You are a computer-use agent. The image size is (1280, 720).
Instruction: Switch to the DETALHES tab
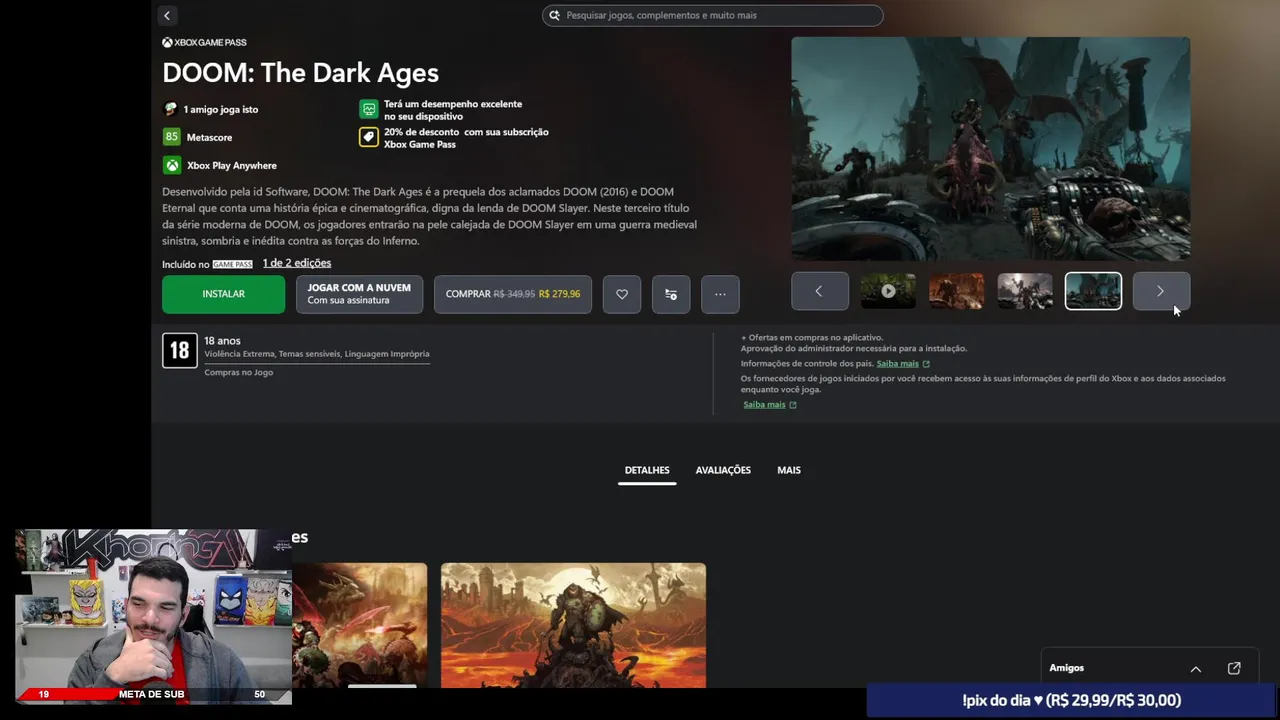tap(647, 470)
